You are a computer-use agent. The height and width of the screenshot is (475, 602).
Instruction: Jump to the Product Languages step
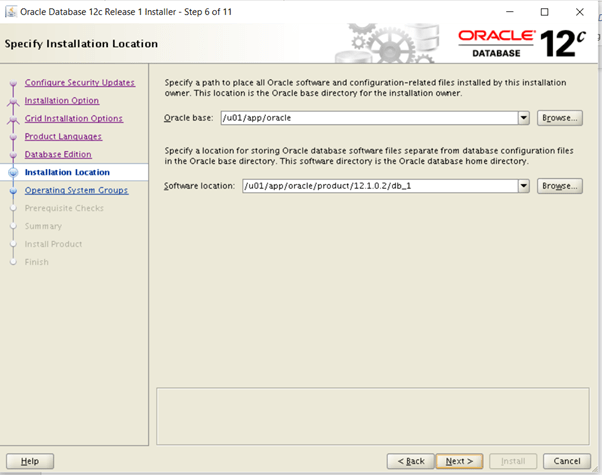[x=63, y=136]
